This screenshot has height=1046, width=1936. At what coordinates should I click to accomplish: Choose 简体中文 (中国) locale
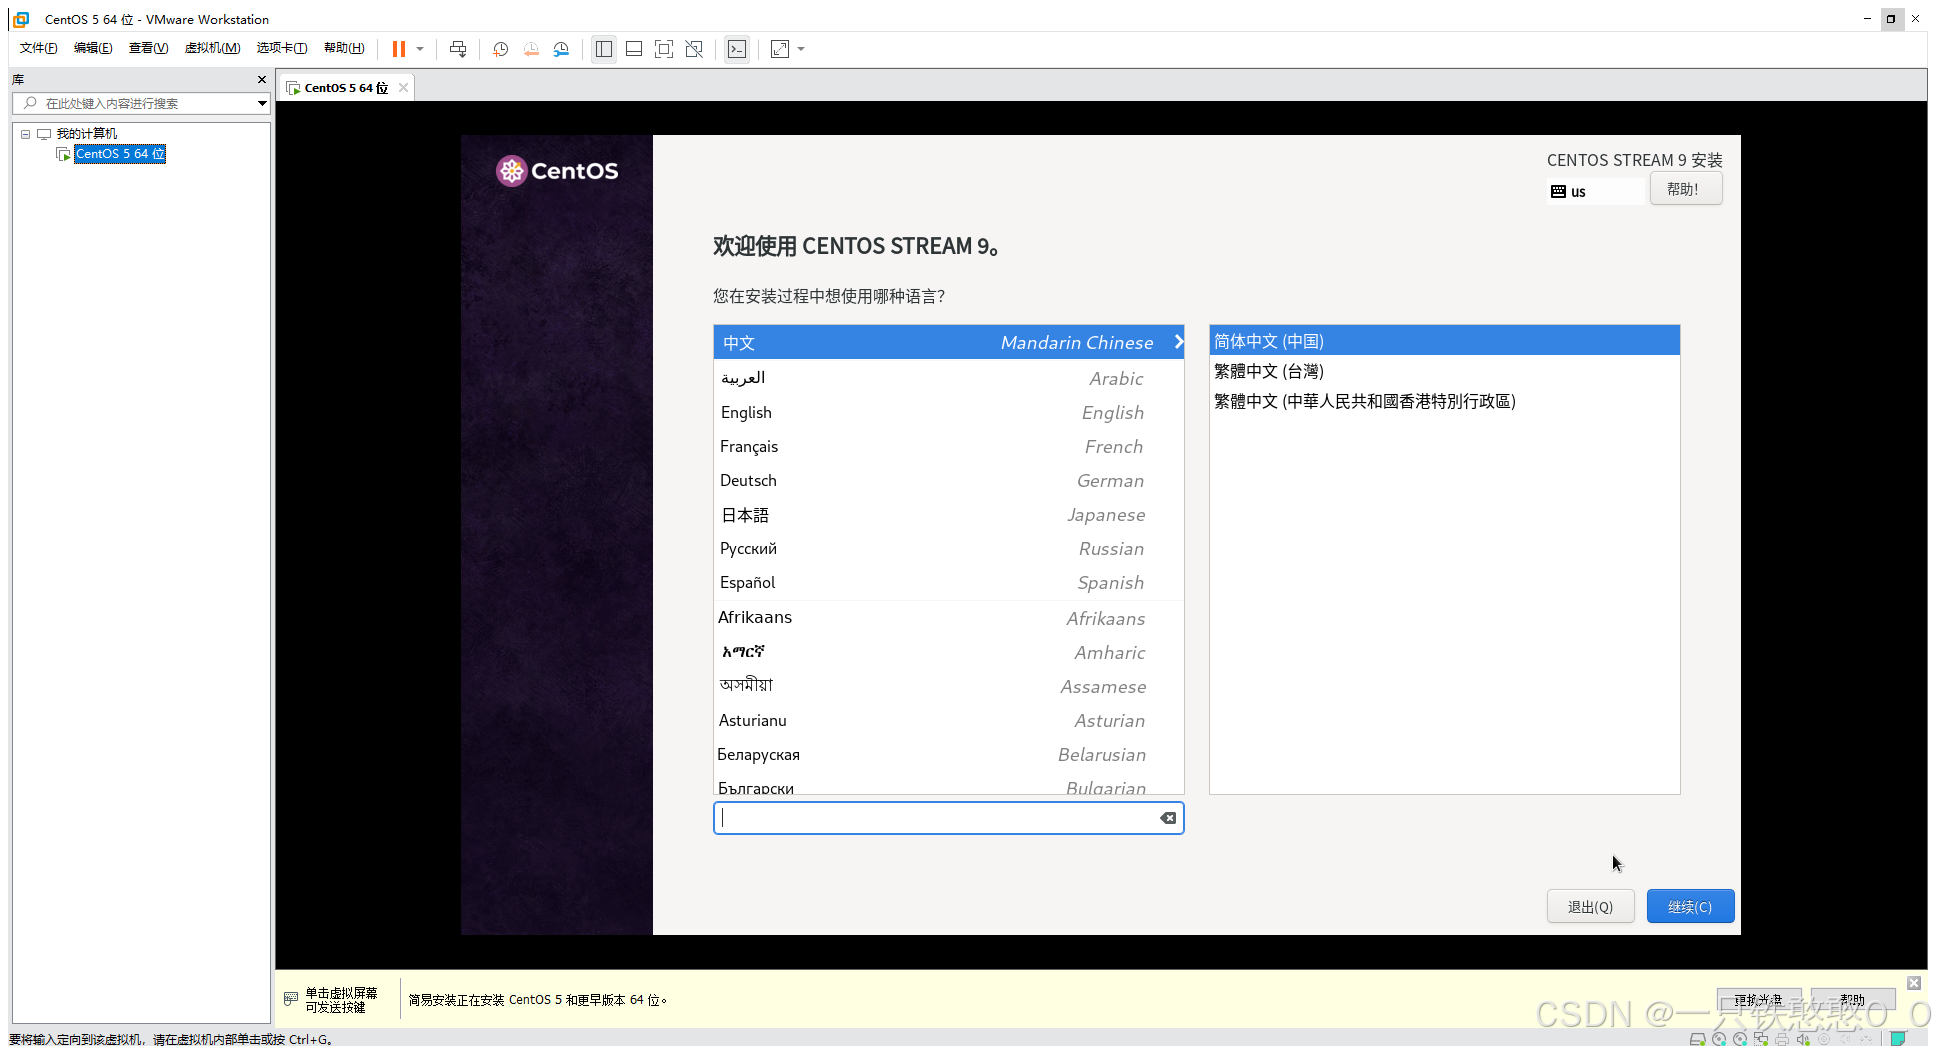click(x=1444, y=341)
